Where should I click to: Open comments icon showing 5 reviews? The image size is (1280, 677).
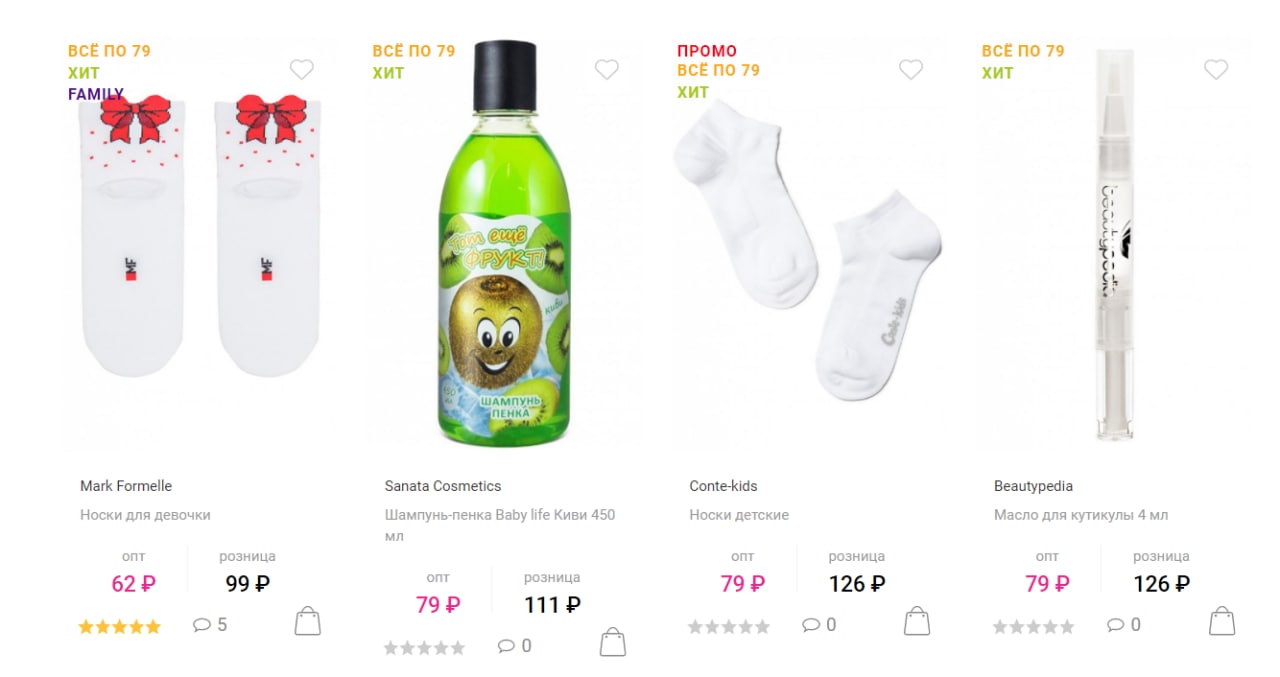click(x=210, y=625)
